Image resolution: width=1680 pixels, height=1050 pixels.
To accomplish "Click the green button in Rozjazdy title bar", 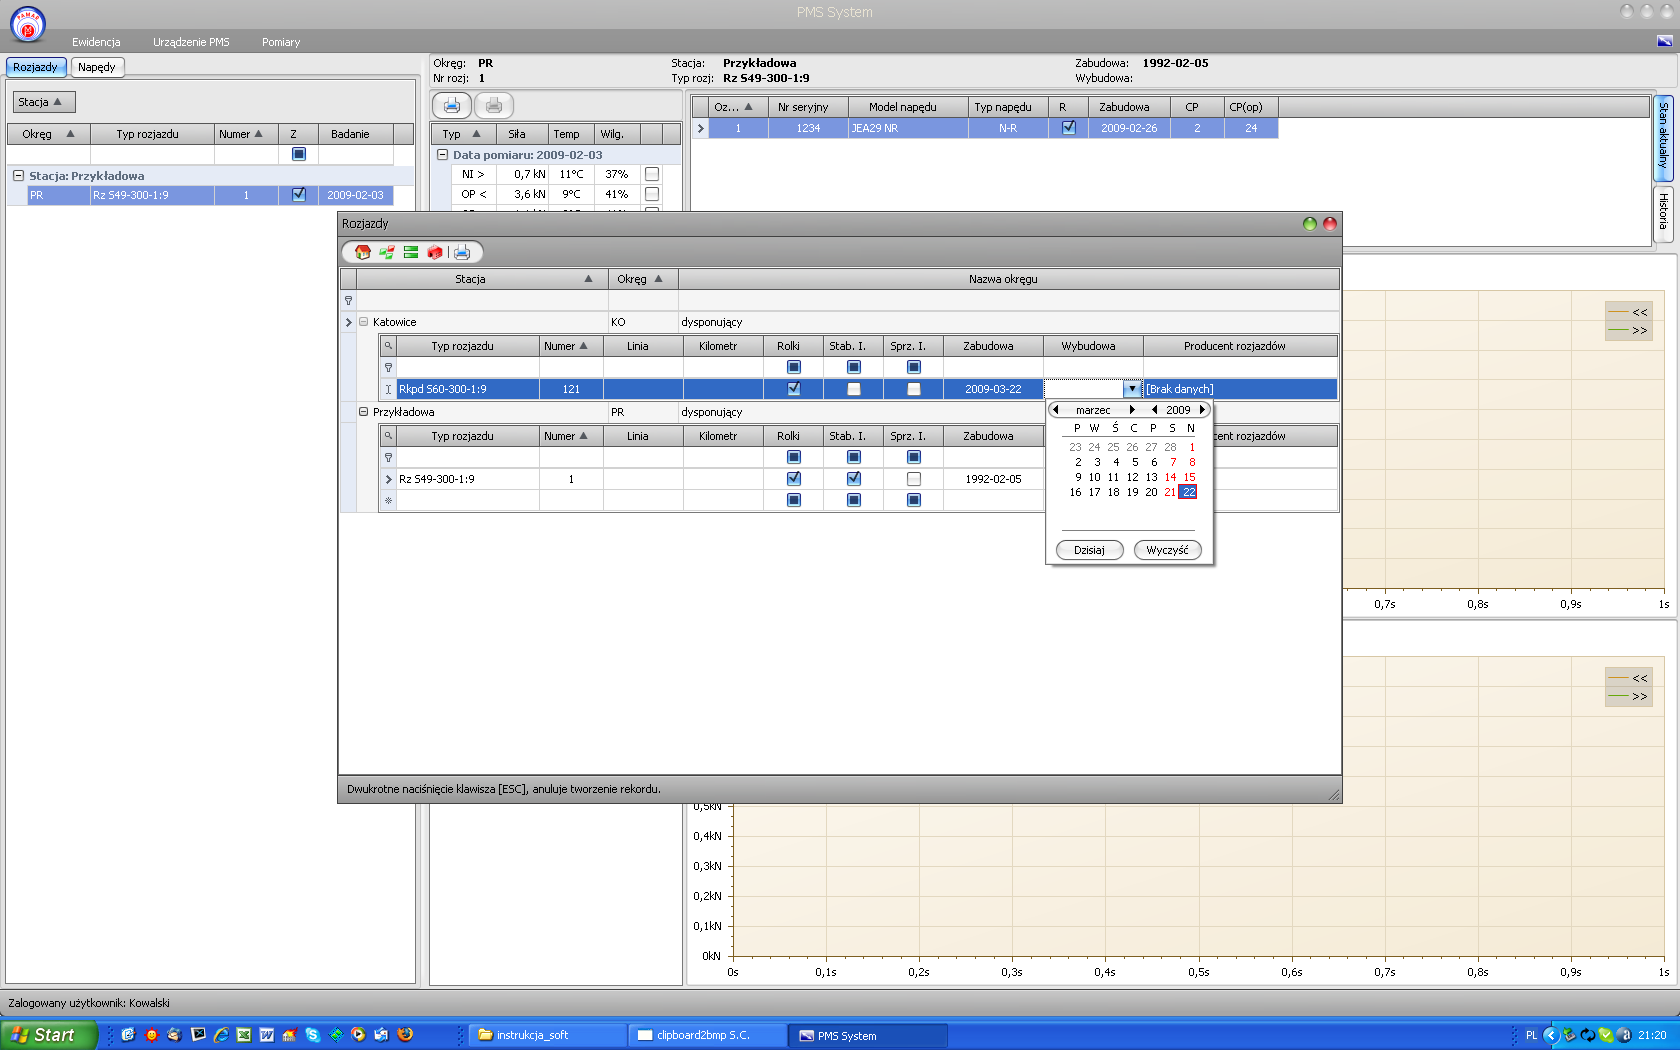I will coord(1309,224).
